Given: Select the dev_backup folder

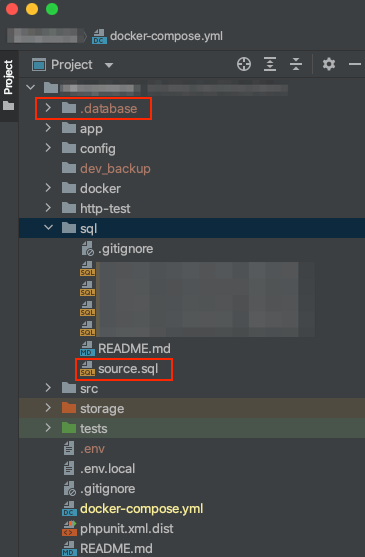Looking at the screenshot, I should click(x=115, y=168).
